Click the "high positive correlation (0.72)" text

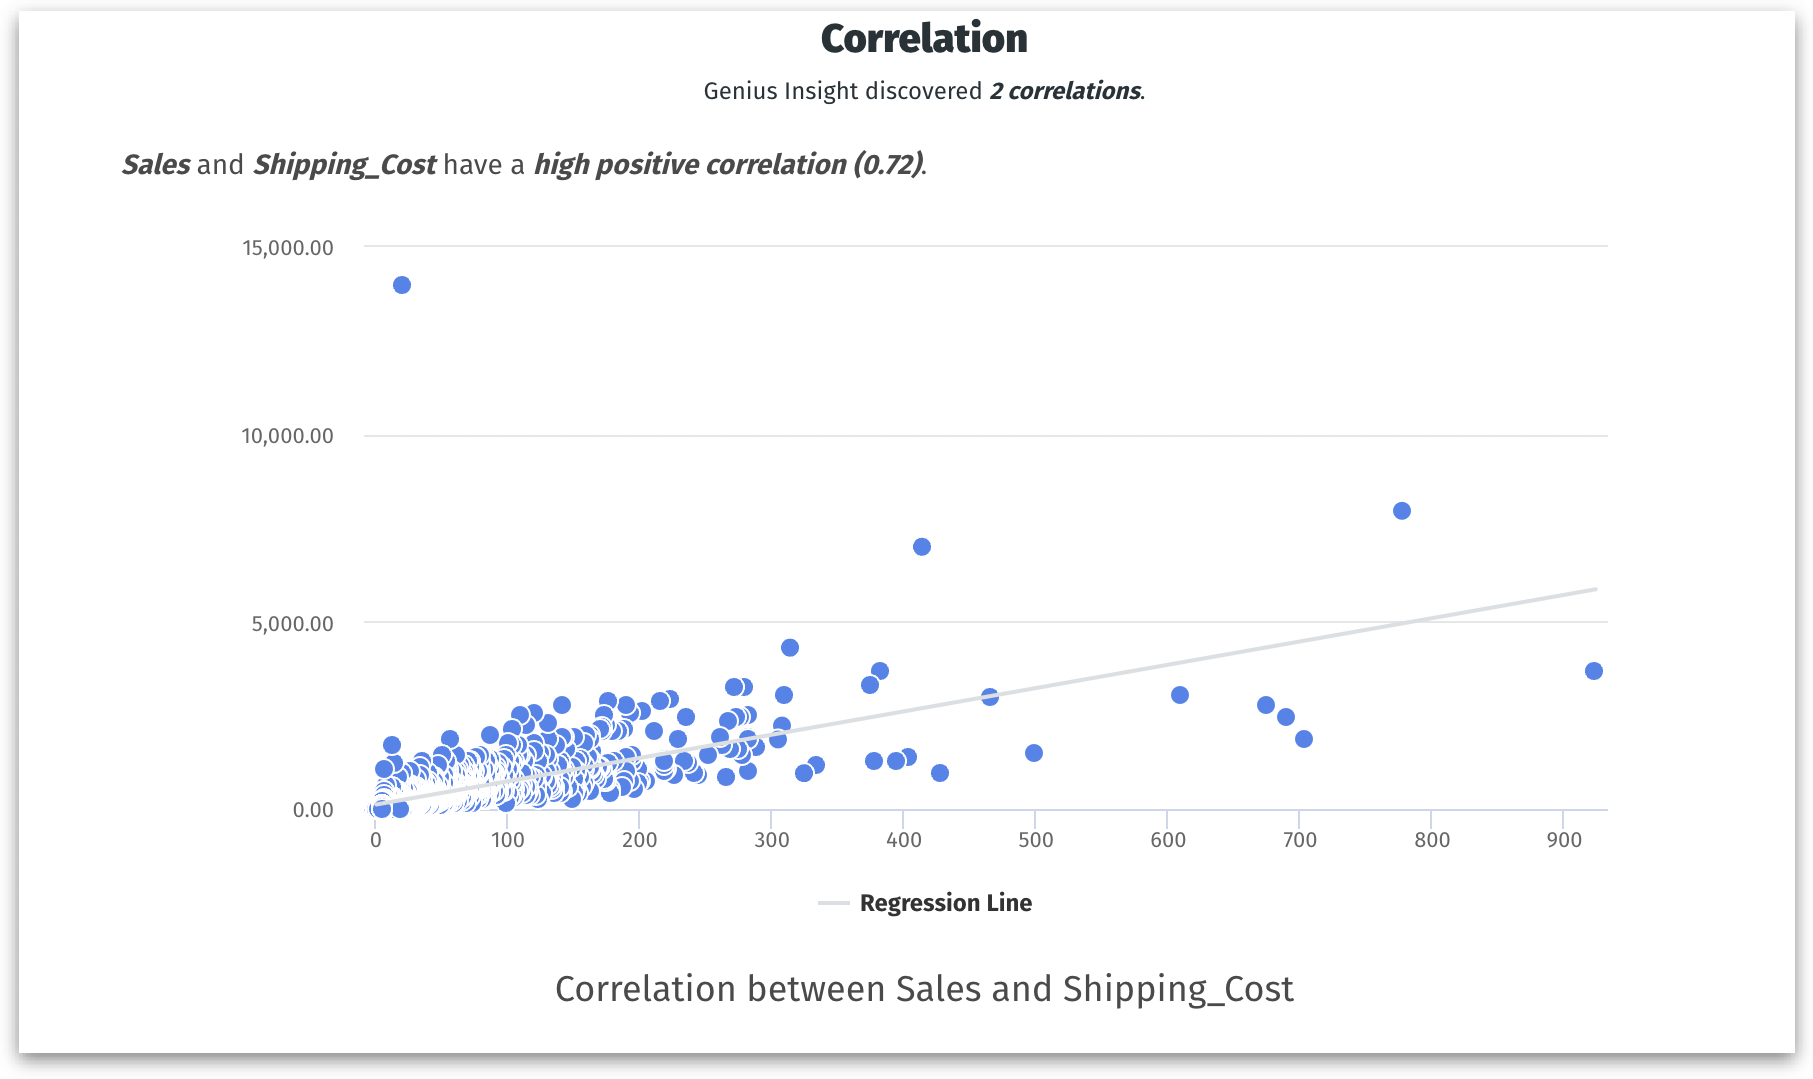(x=728, y=164)
